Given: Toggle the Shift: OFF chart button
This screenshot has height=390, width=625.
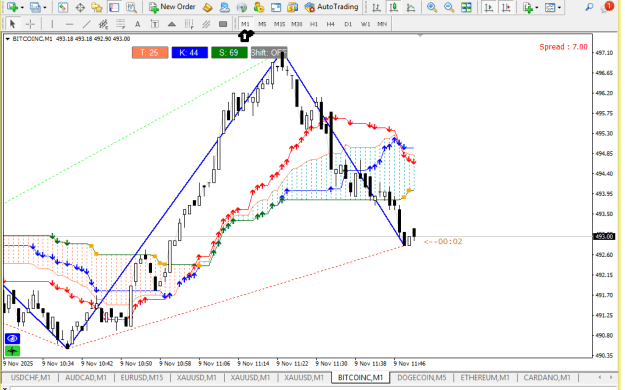Looking at the screenshot, I should [269, 53].
